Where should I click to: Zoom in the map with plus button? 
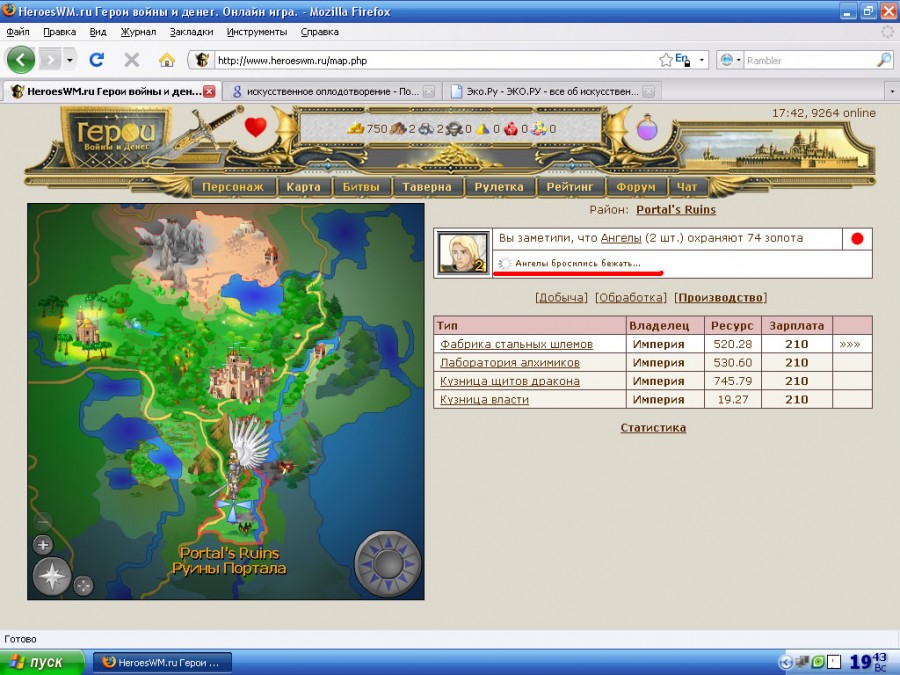click(x=43, y=545)
